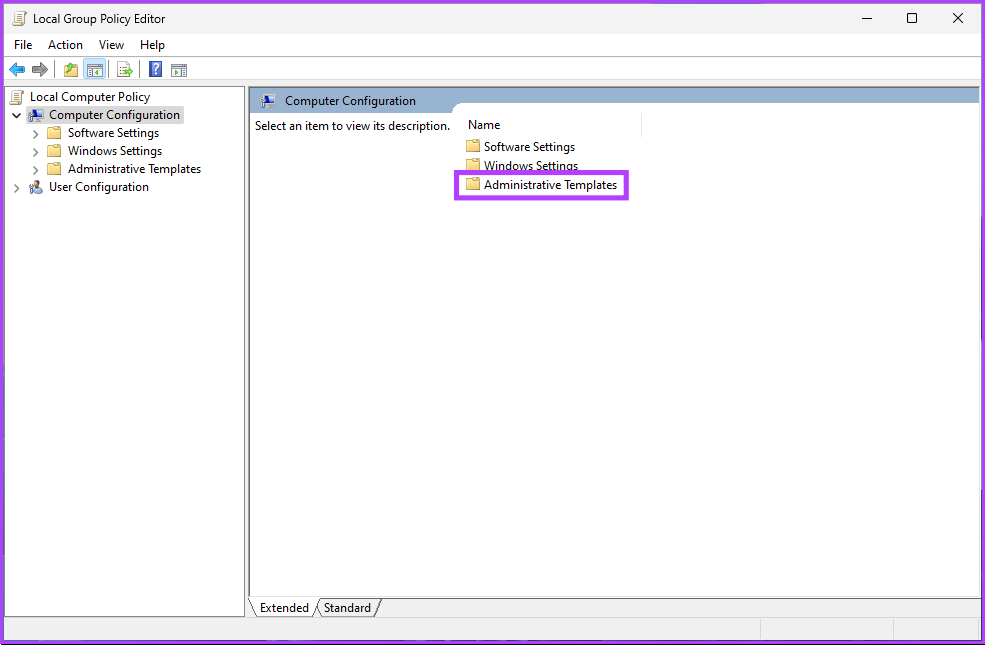The image size is (985, 645).
Task: Click Software Settings folder icon in tree
Action: [x=55, y=133]
